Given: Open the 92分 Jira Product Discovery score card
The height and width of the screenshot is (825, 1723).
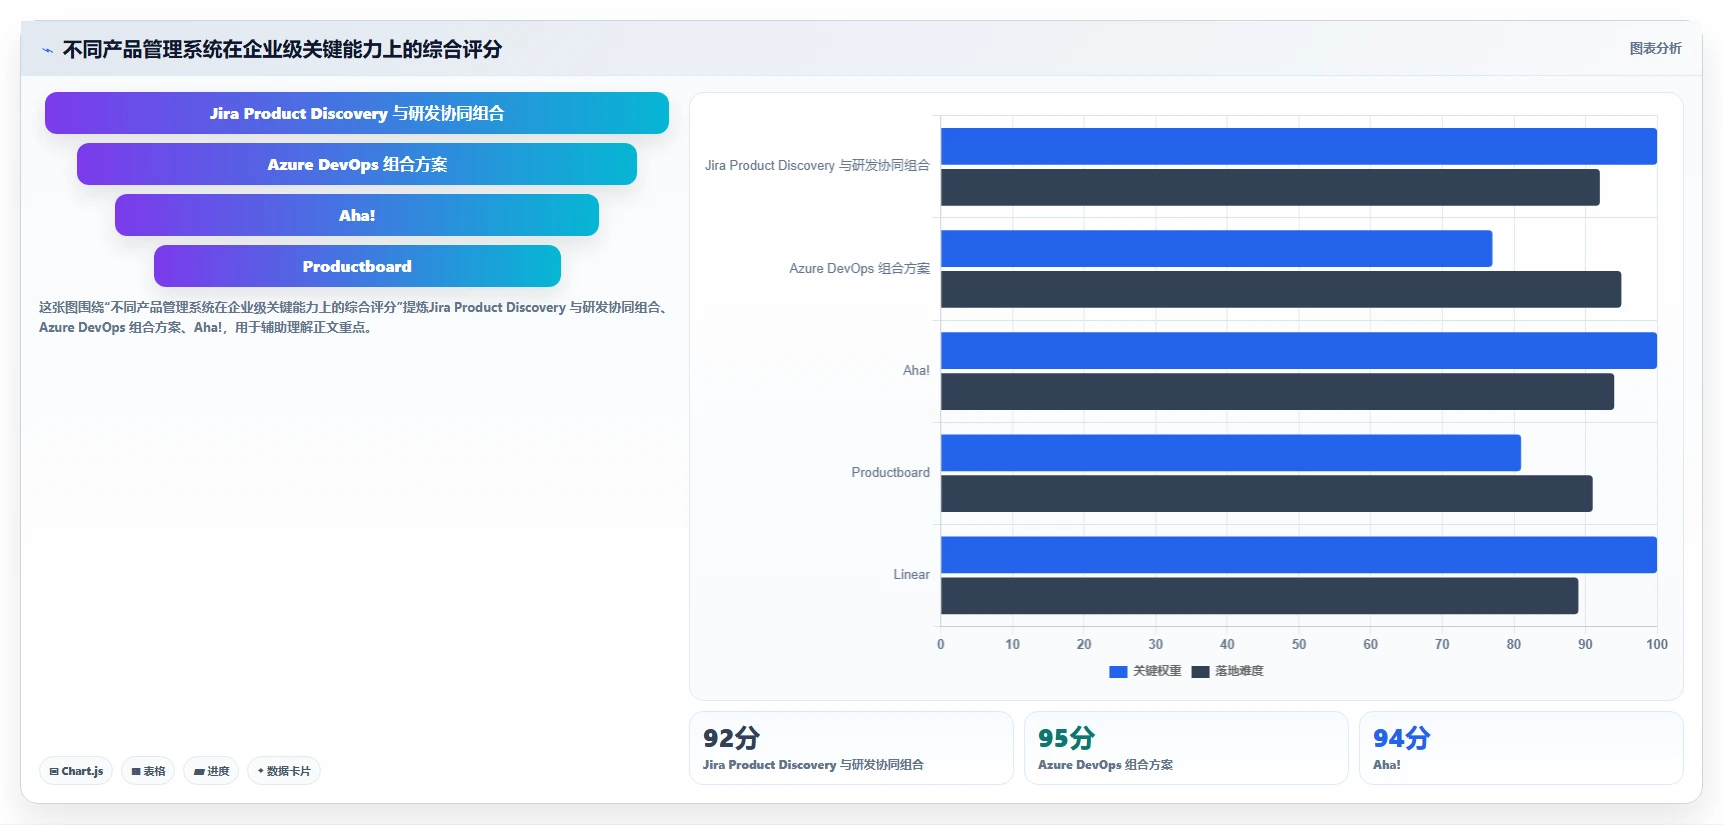Looking at the screenshot, I should [x=851, y=748].
